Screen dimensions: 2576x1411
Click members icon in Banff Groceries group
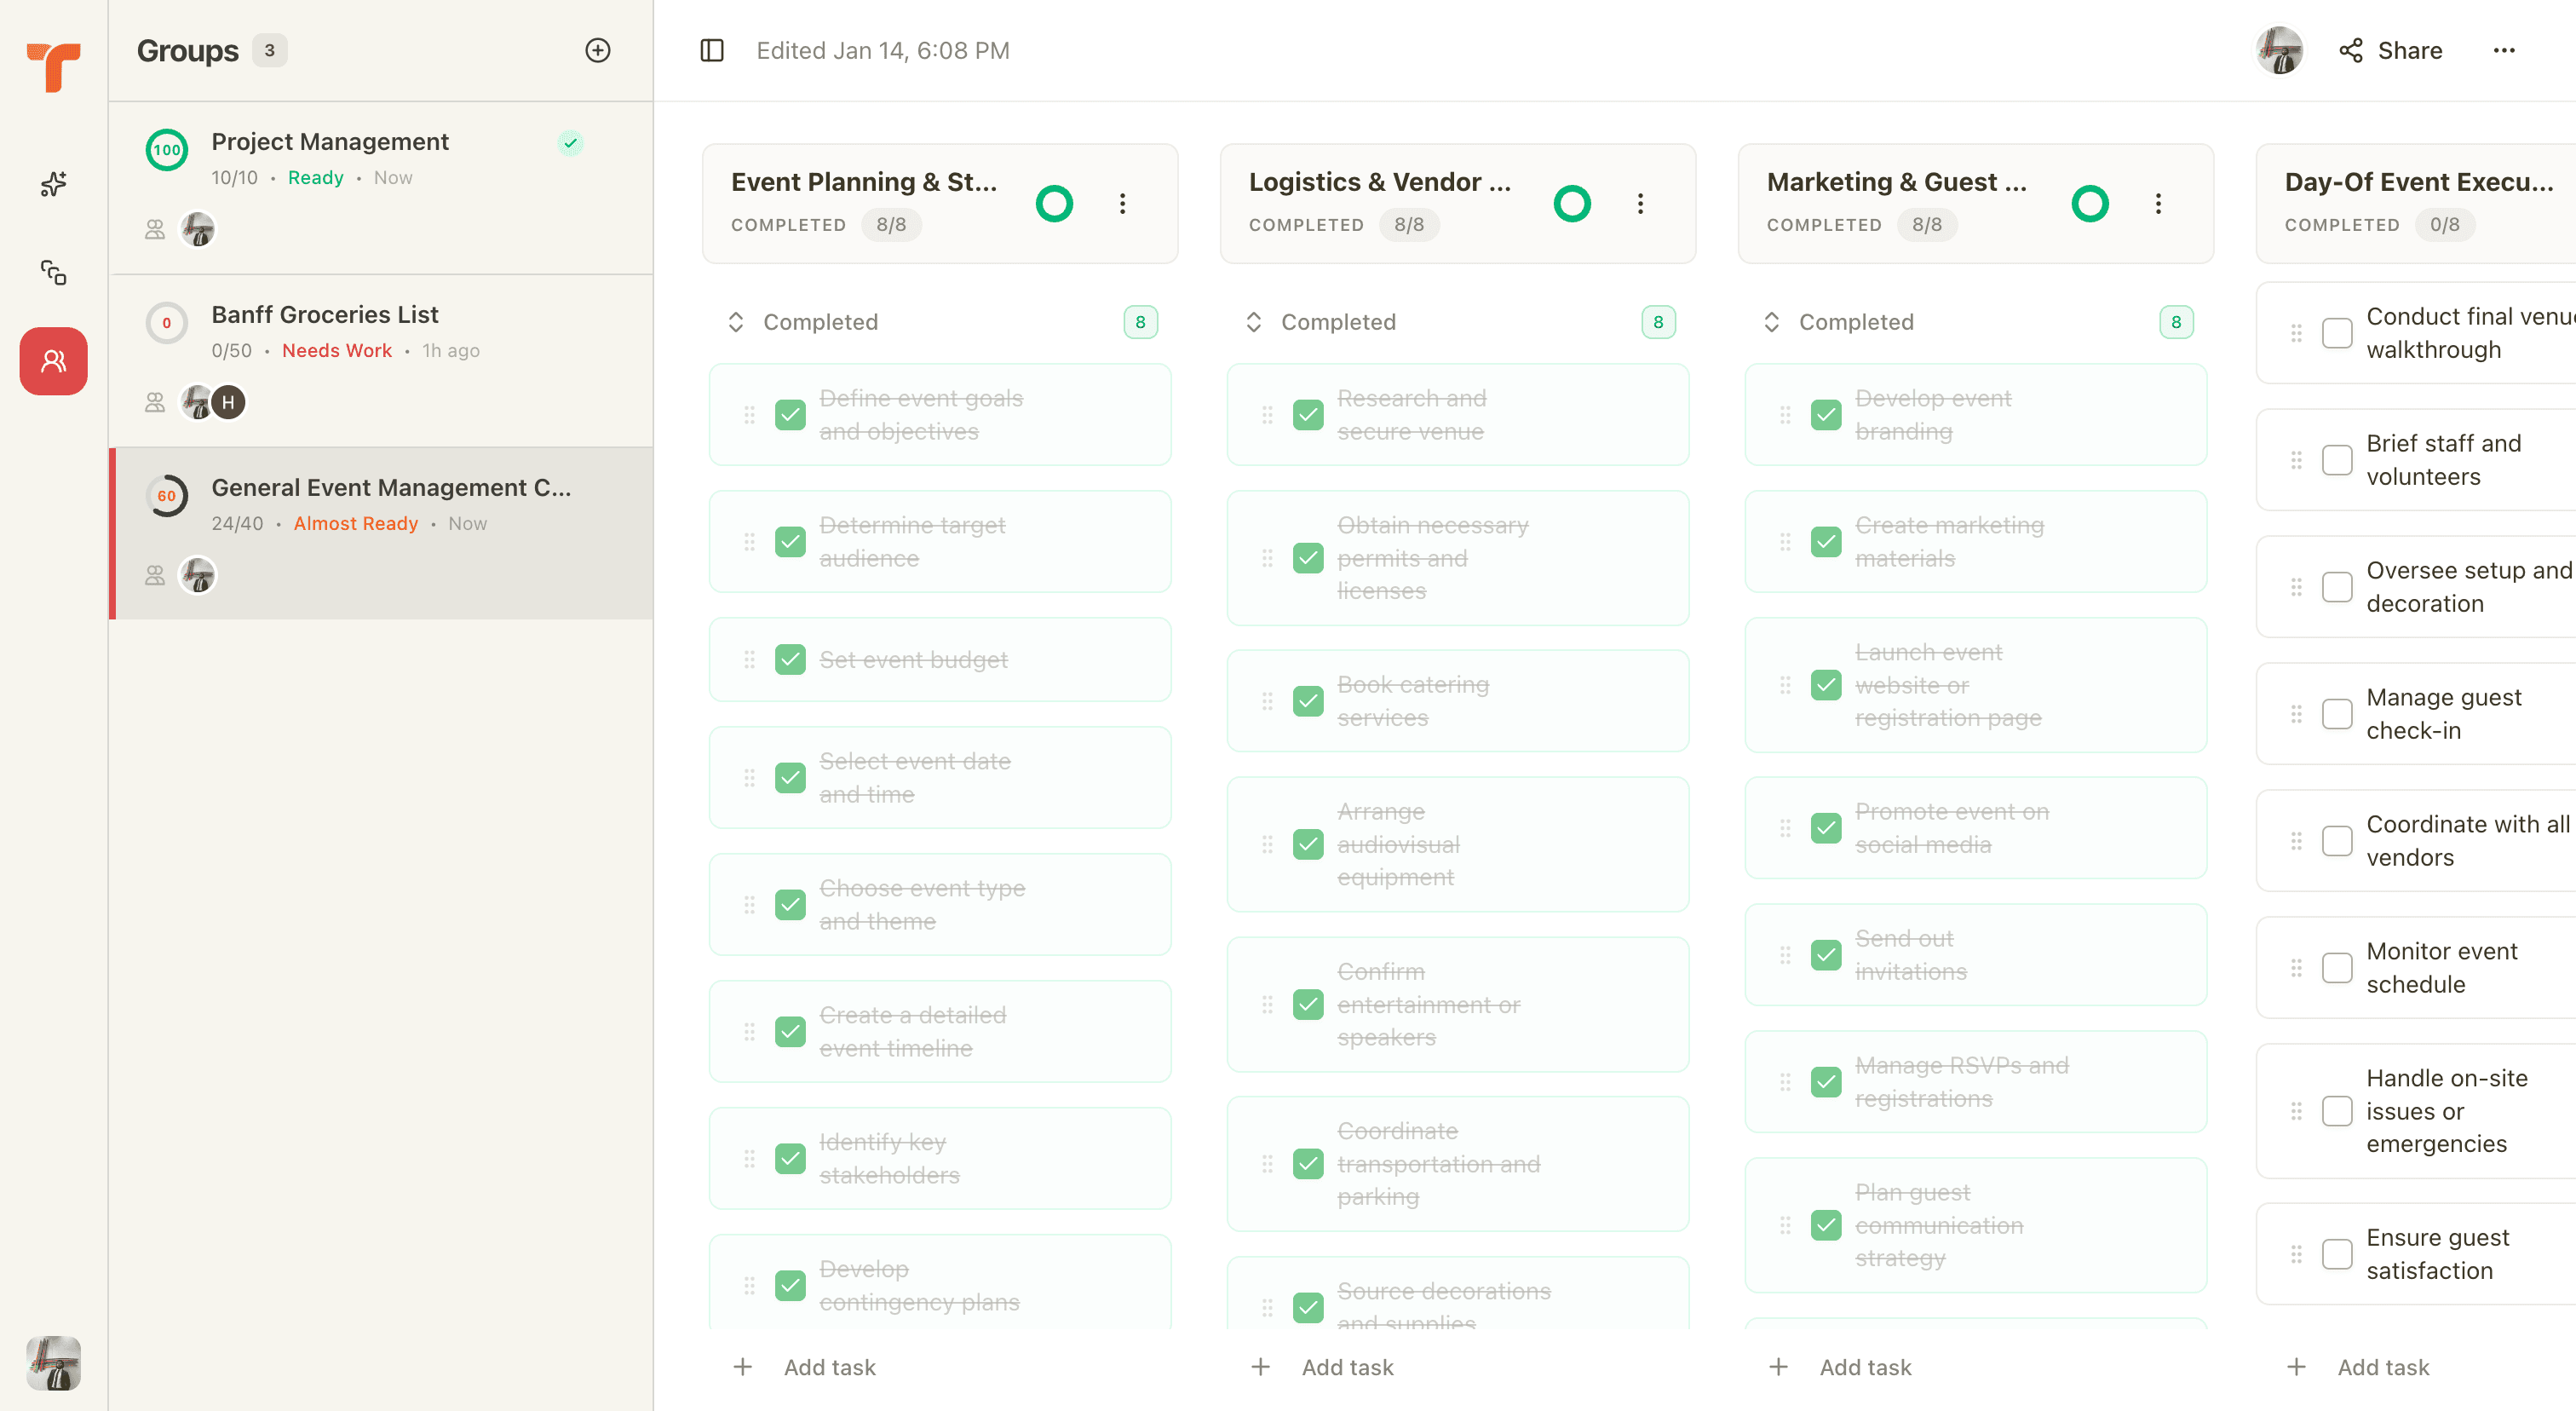click(155, 403)
